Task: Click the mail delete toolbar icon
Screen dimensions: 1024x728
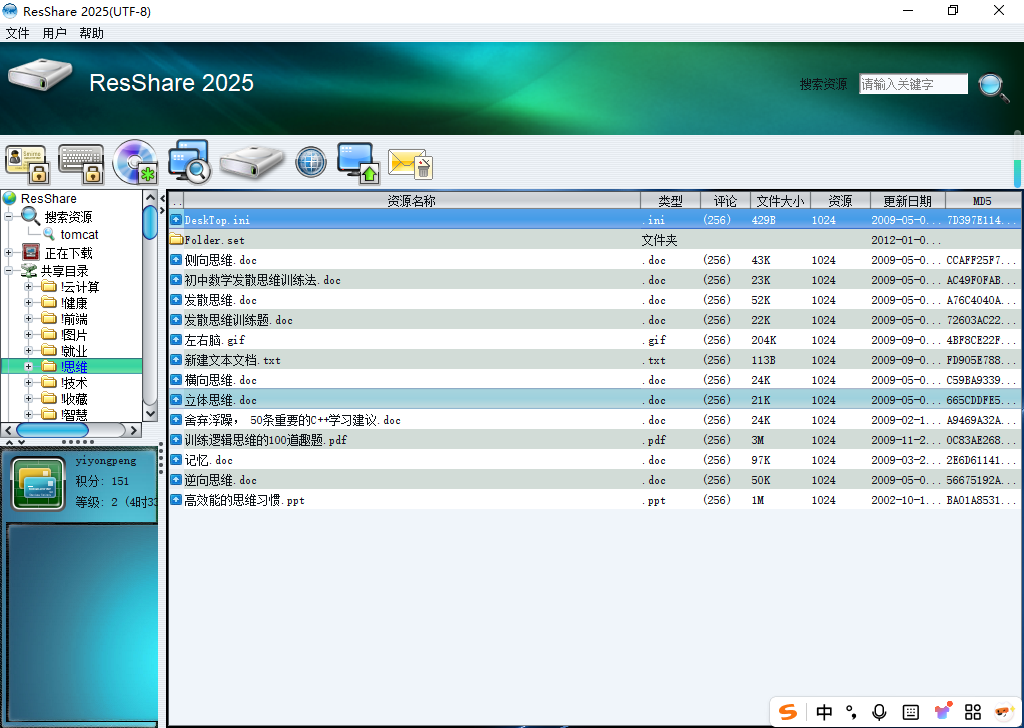Action: pyautogui.click(x=410, y=163)
